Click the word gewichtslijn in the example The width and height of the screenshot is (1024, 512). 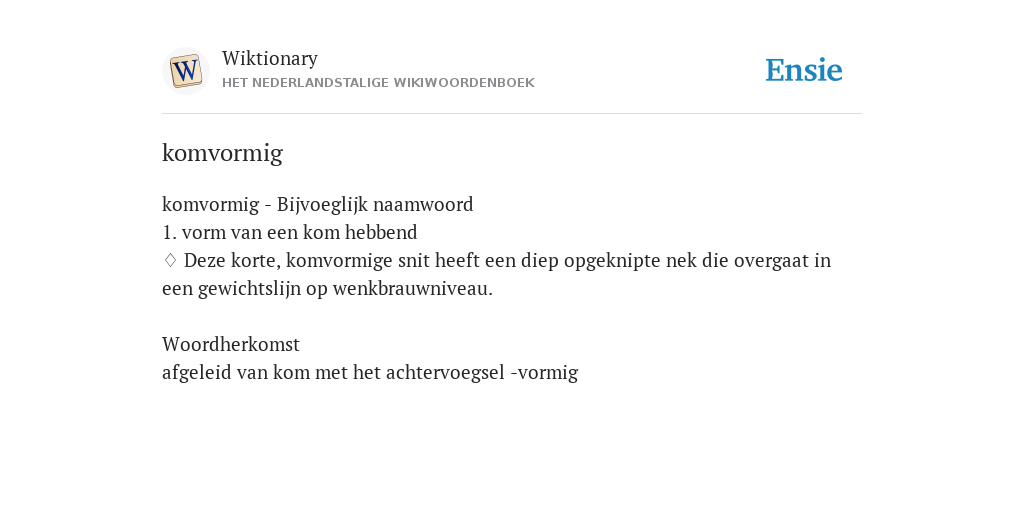249,289
